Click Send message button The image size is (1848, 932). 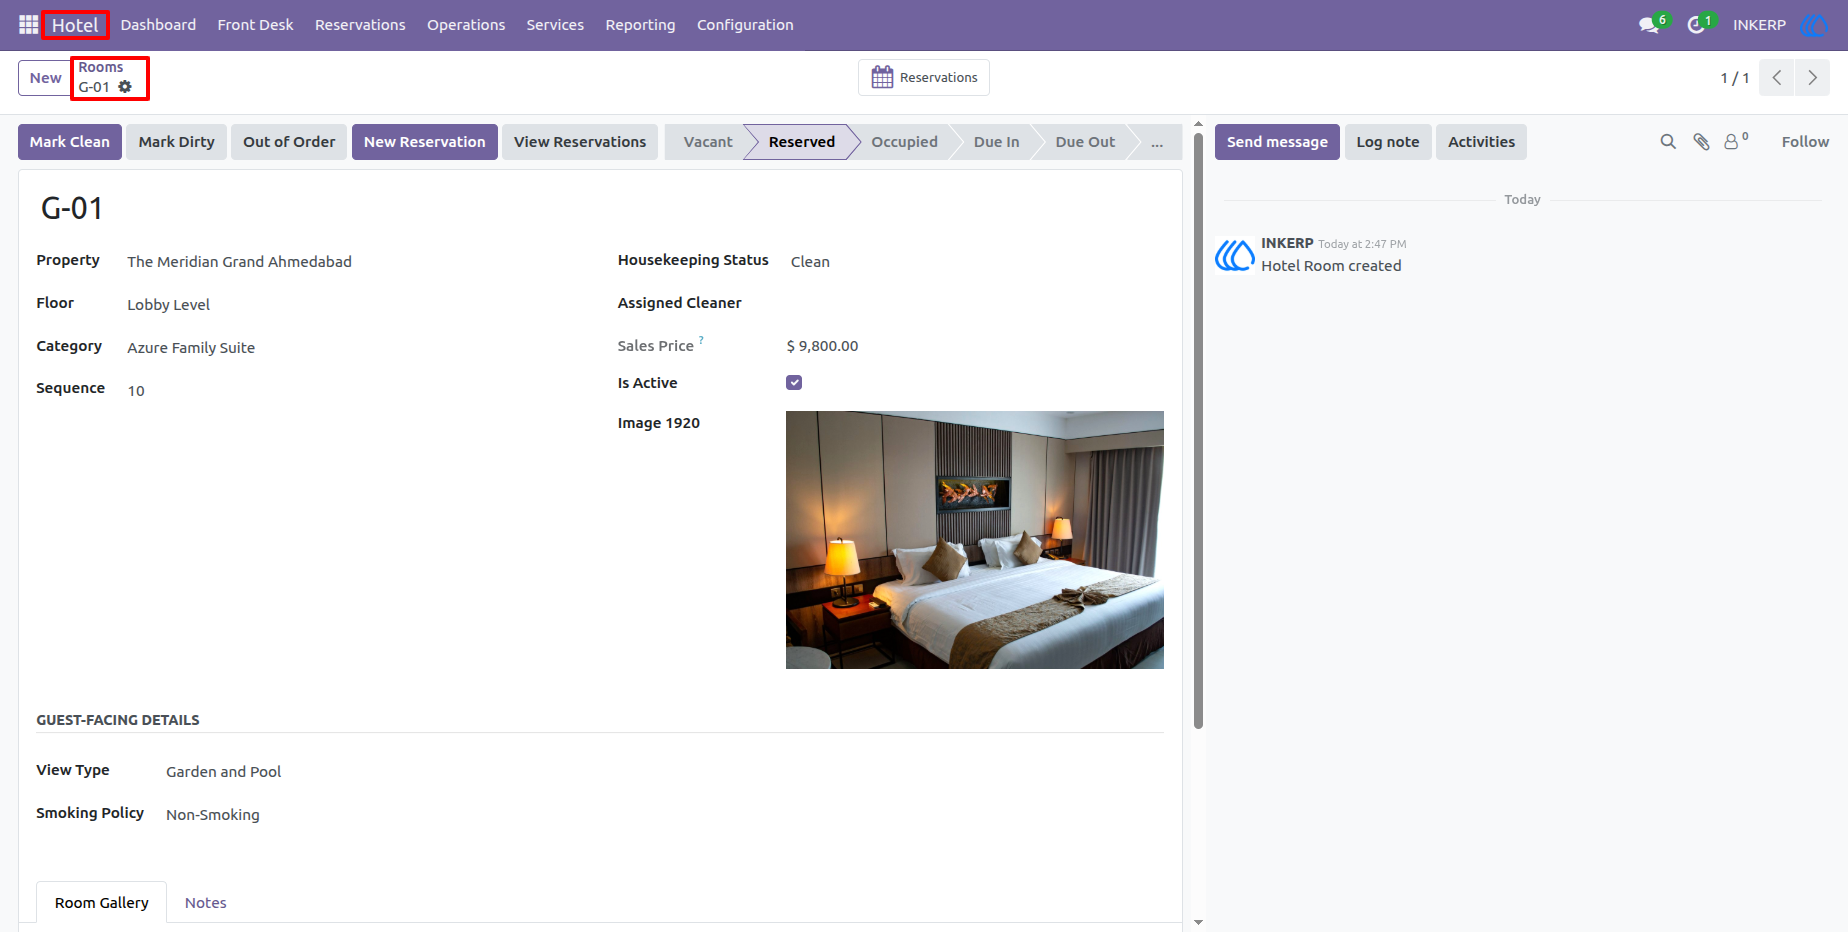(x=1277, y=142)
